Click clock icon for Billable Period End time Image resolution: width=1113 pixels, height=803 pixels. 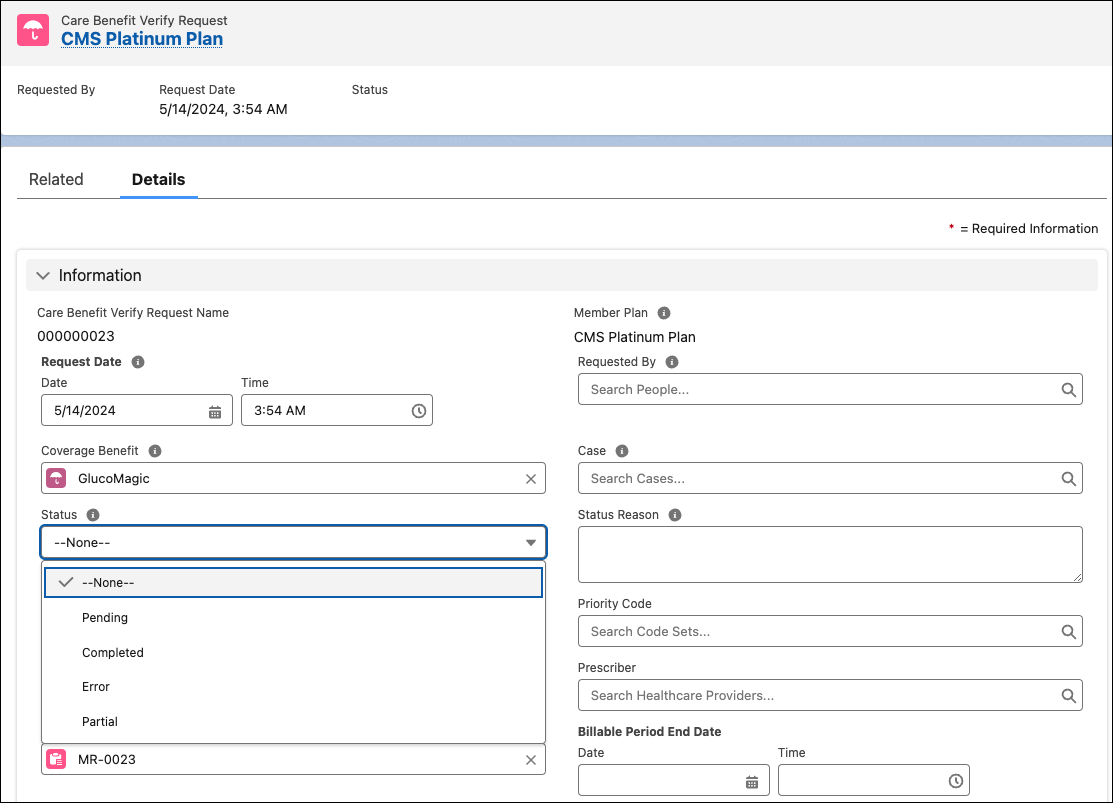[x=955, y=782]
